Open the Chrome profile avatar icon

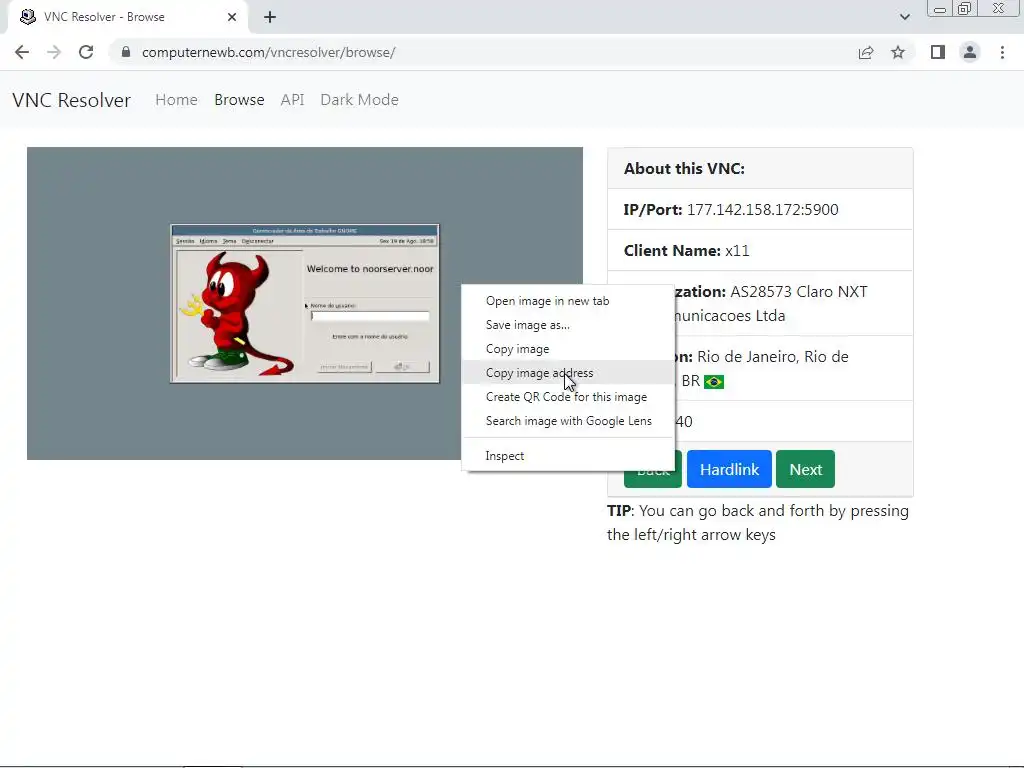click(x=970, y=52)
